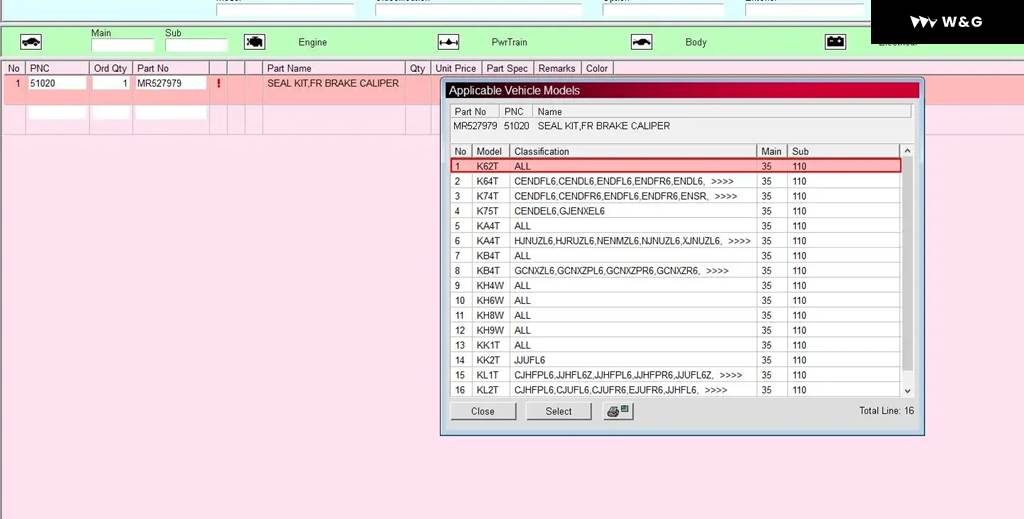This screenshot has height=519, width=1024.
Task: Open the Engine category icon
Action: point(255,42)
